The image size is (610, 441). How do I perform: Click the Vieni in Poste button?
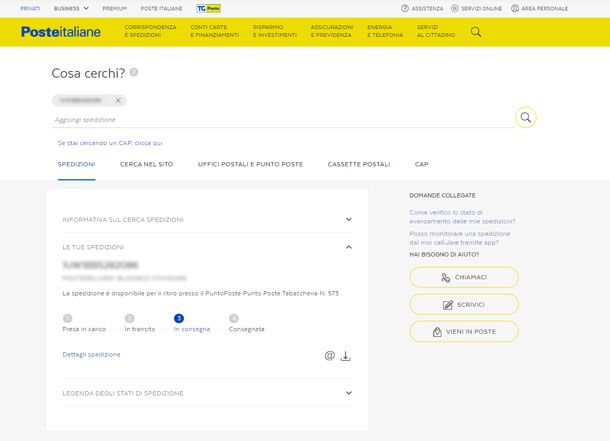click(464, 332)
